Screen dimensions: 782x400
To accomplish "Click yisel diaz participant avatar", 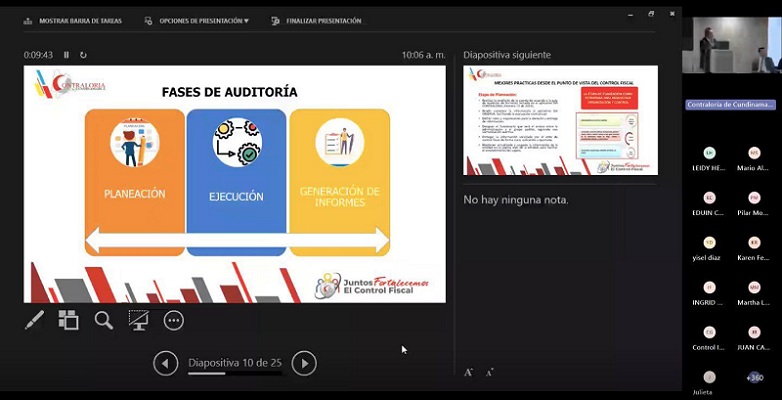I will 709,243.
